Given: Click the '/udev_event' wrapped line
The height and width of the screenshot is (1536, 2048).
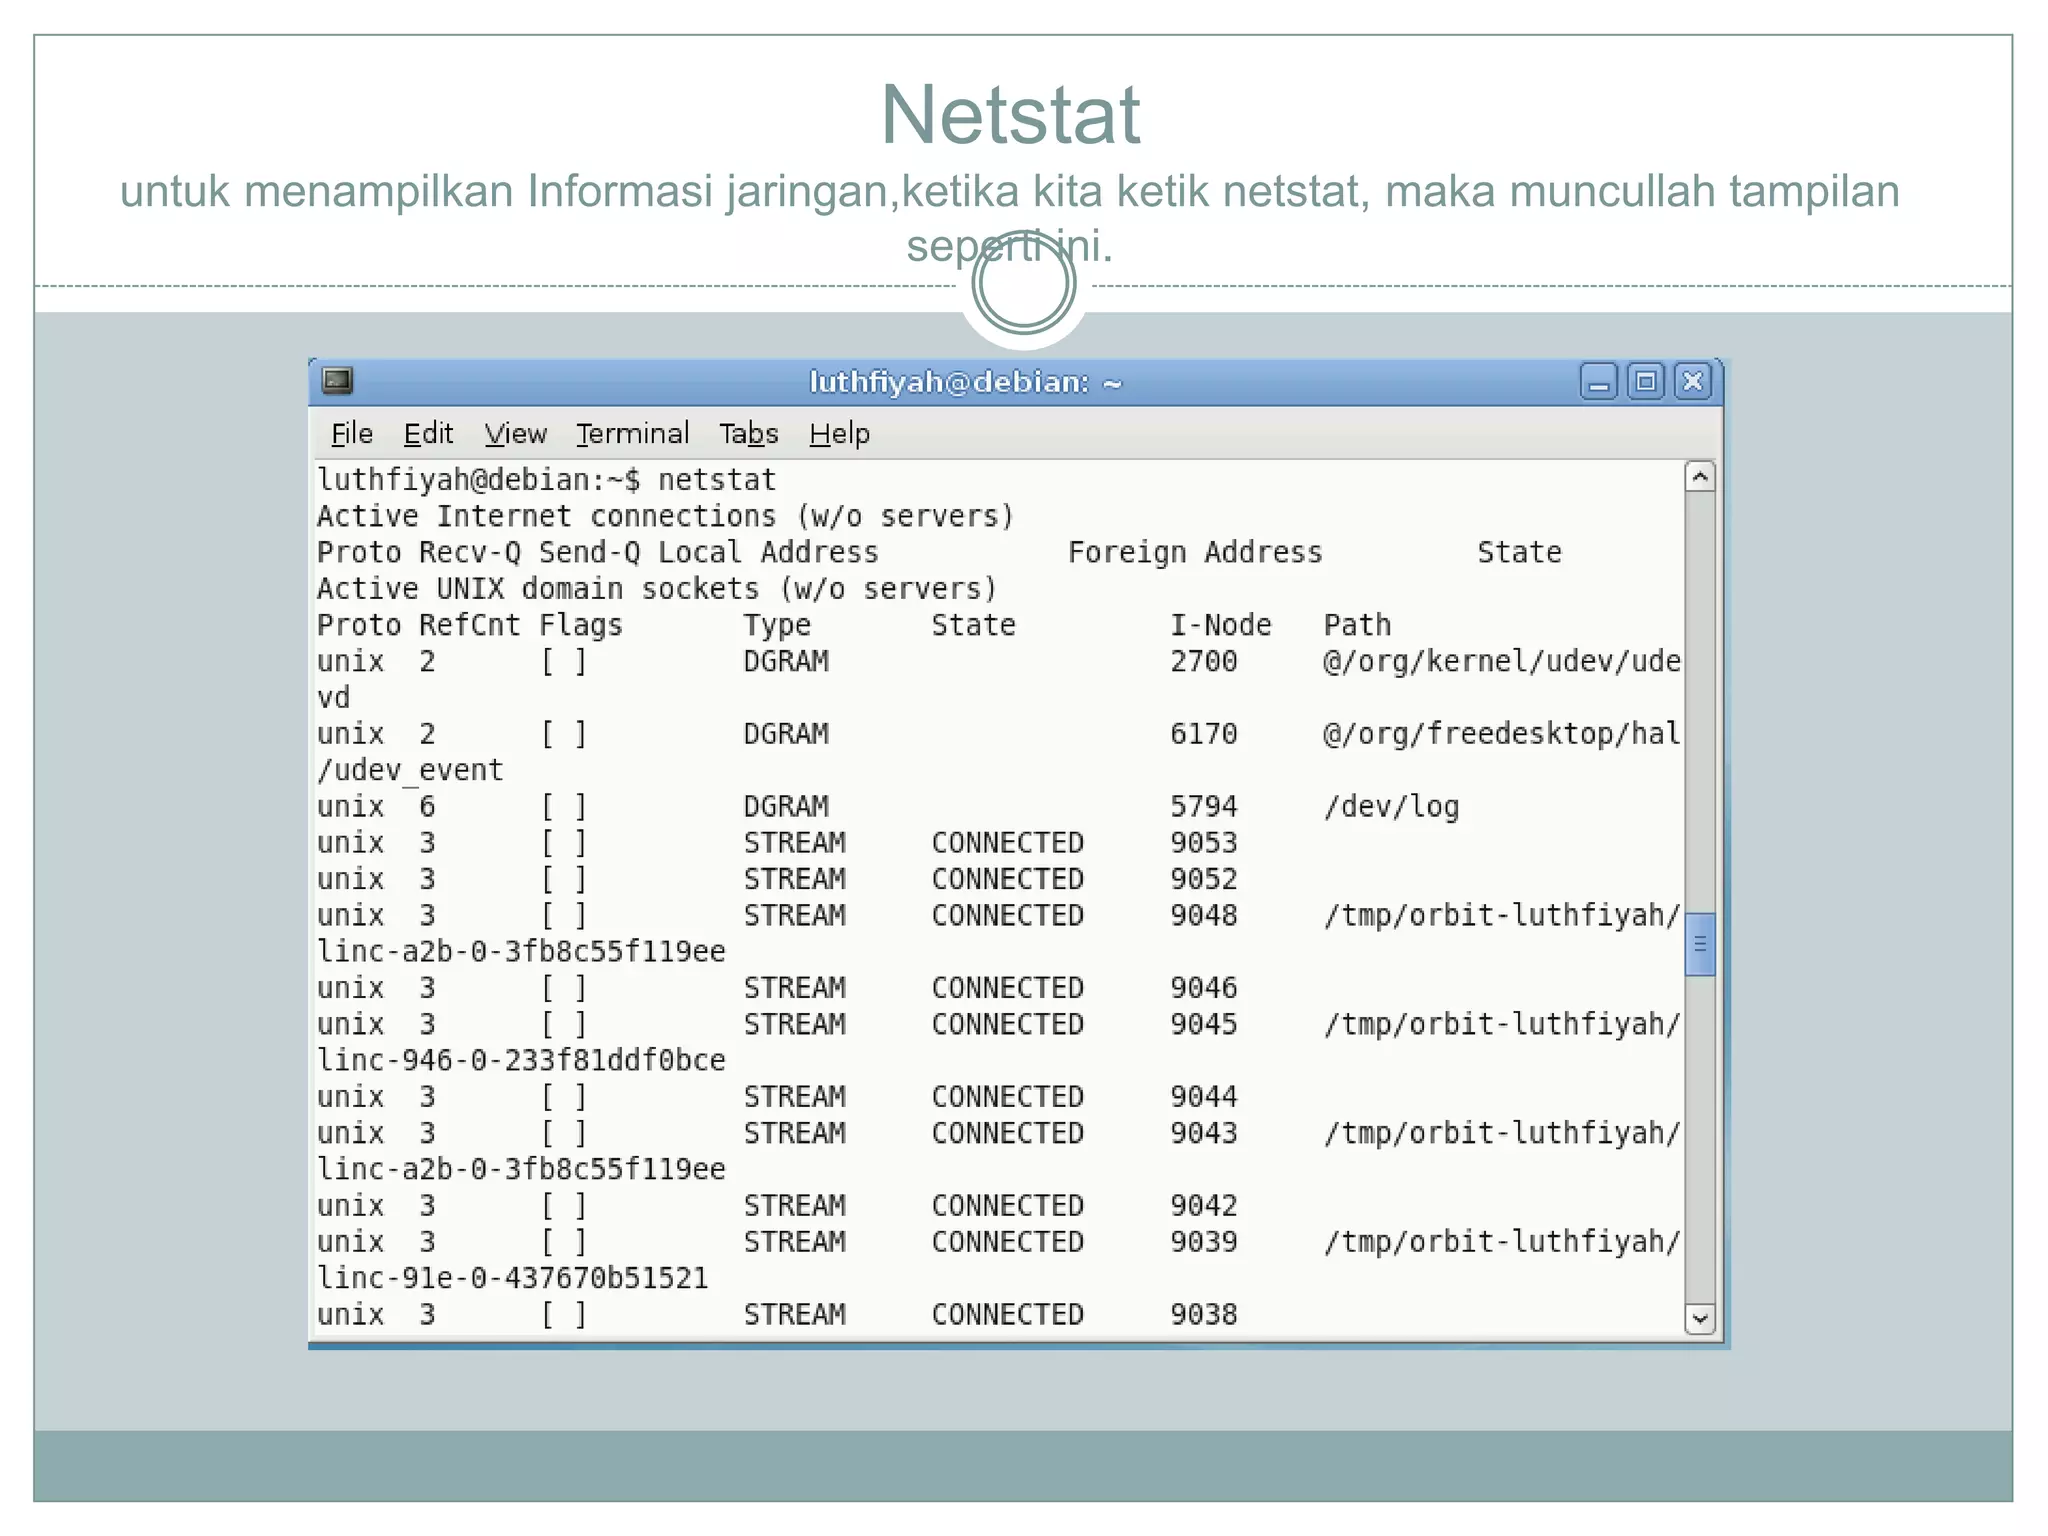Looking at the screenshot, I should pos(410,770).
